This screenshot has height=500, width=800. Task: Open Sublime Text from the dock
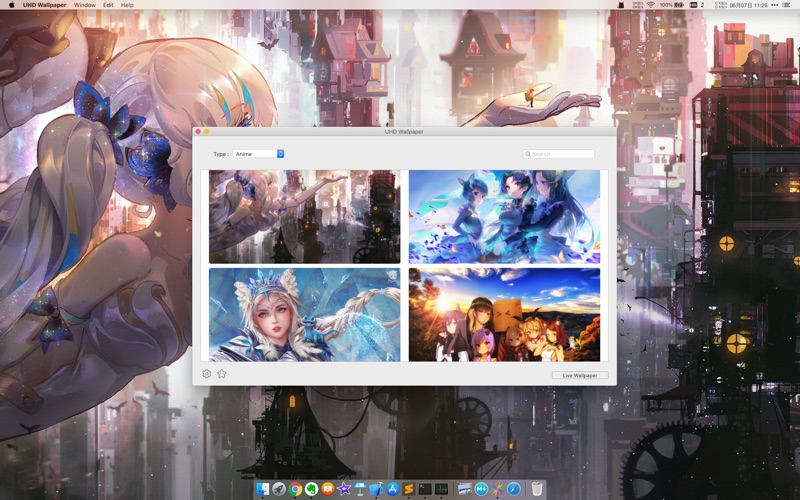(x=409, y=489)
